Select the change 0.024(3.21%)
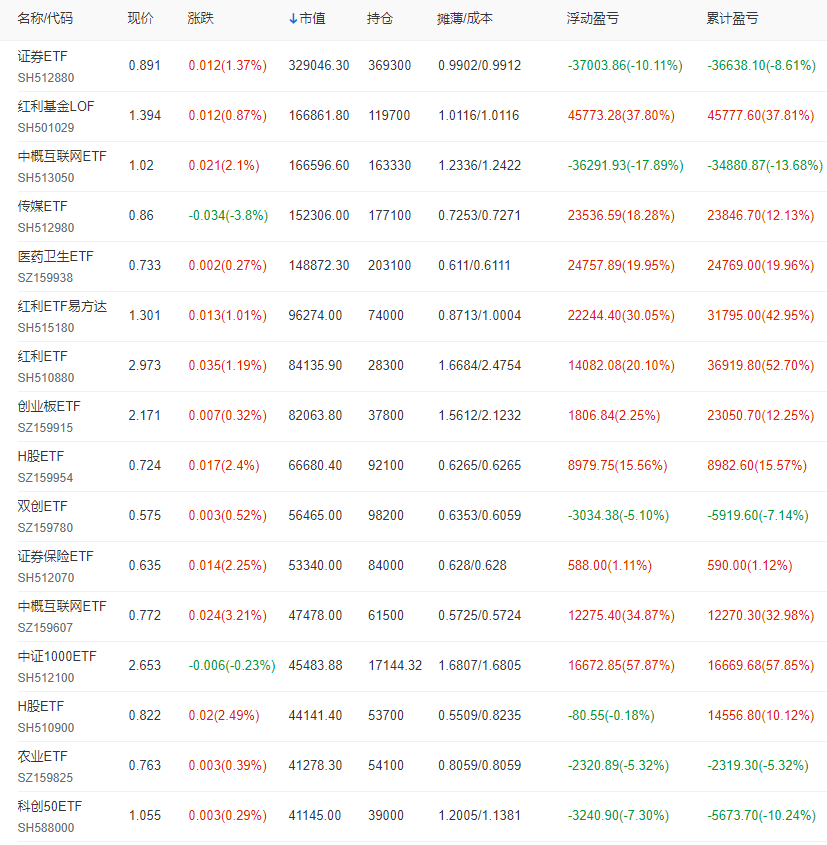 (227, 616)
